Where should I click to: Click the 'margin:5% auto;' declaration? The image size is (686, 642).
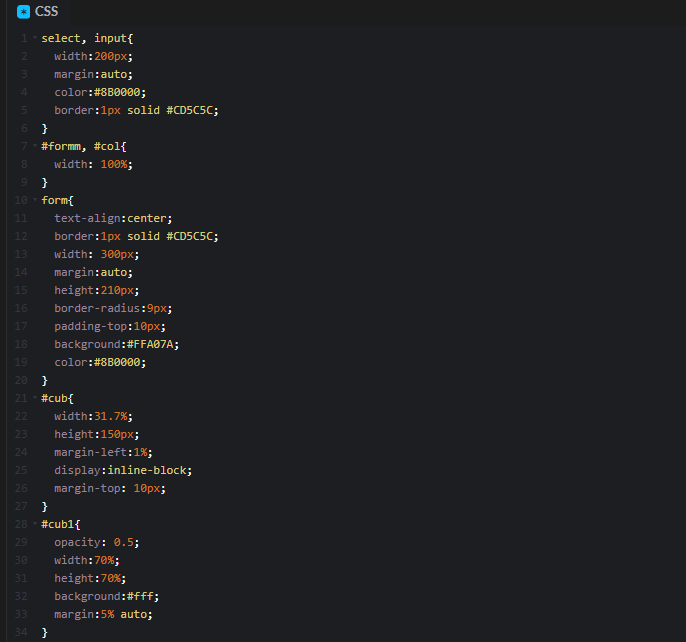point(103,614)
